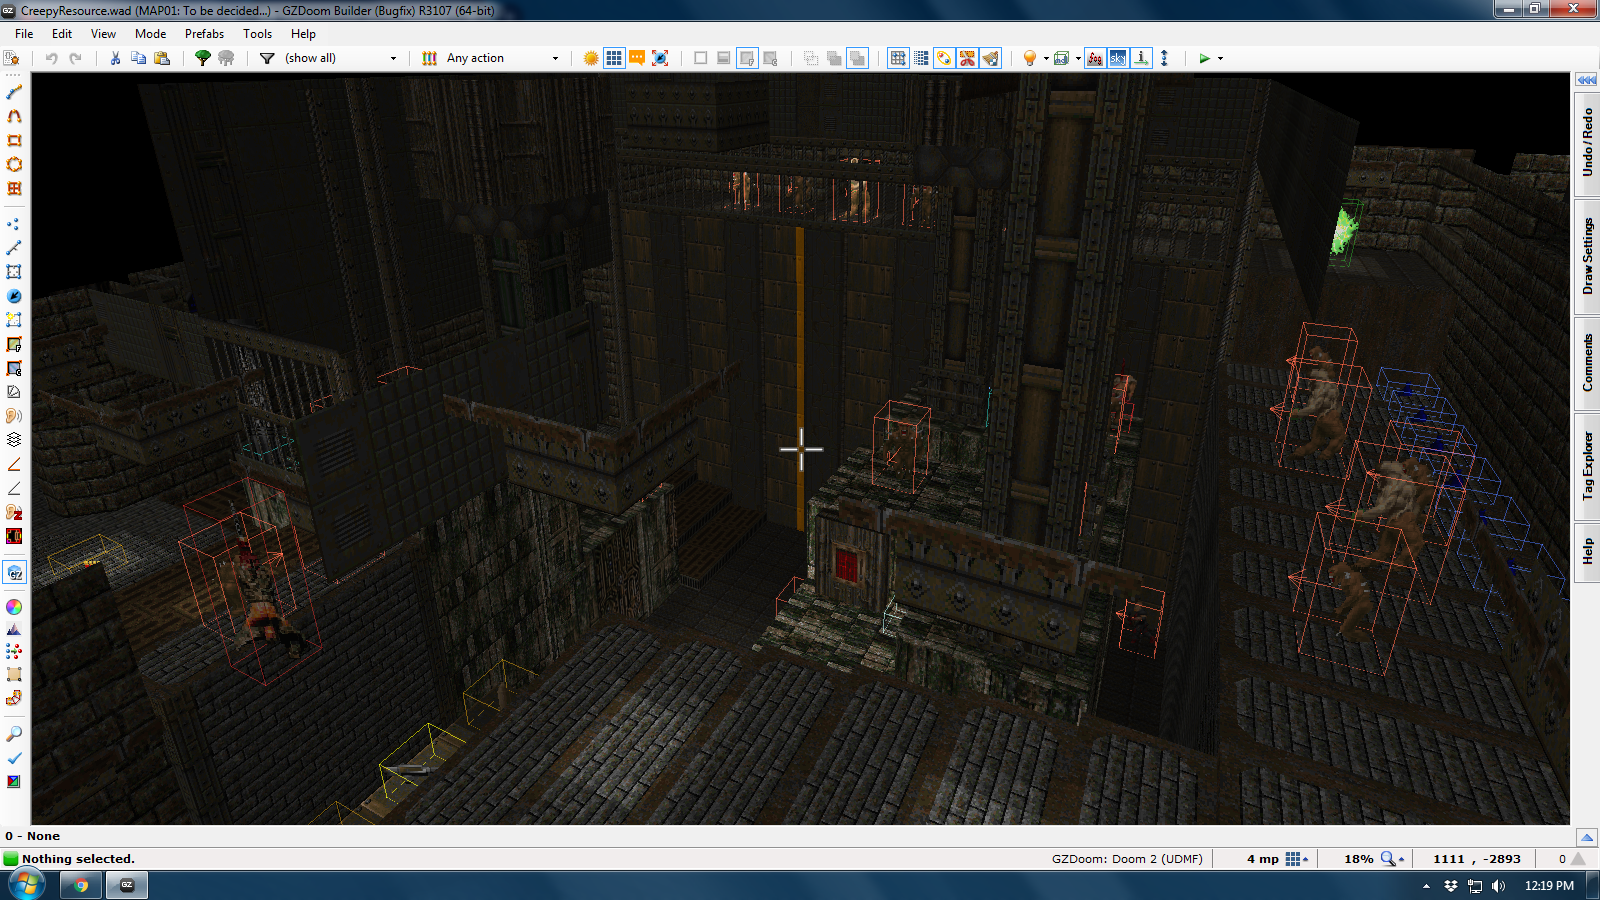Select the Draw Rectangle tool in the left toolbar
The width and height of the screenshot is (1600, 900).
point(14,140)
